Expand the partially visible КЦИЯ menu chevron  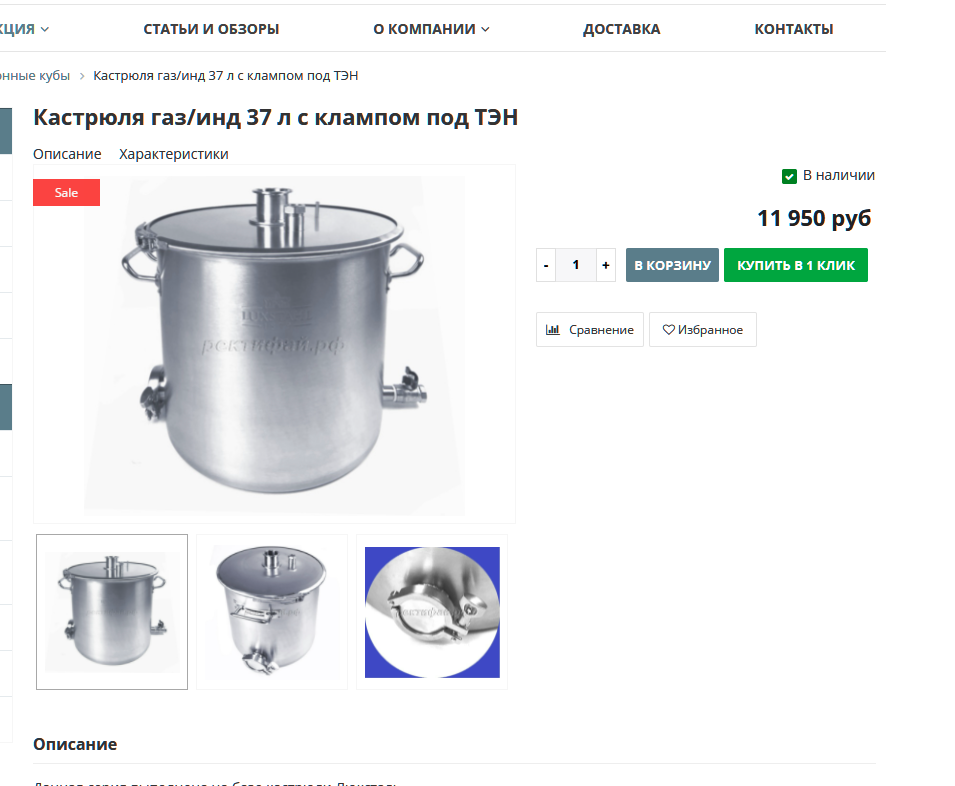(x=44, y=29)
